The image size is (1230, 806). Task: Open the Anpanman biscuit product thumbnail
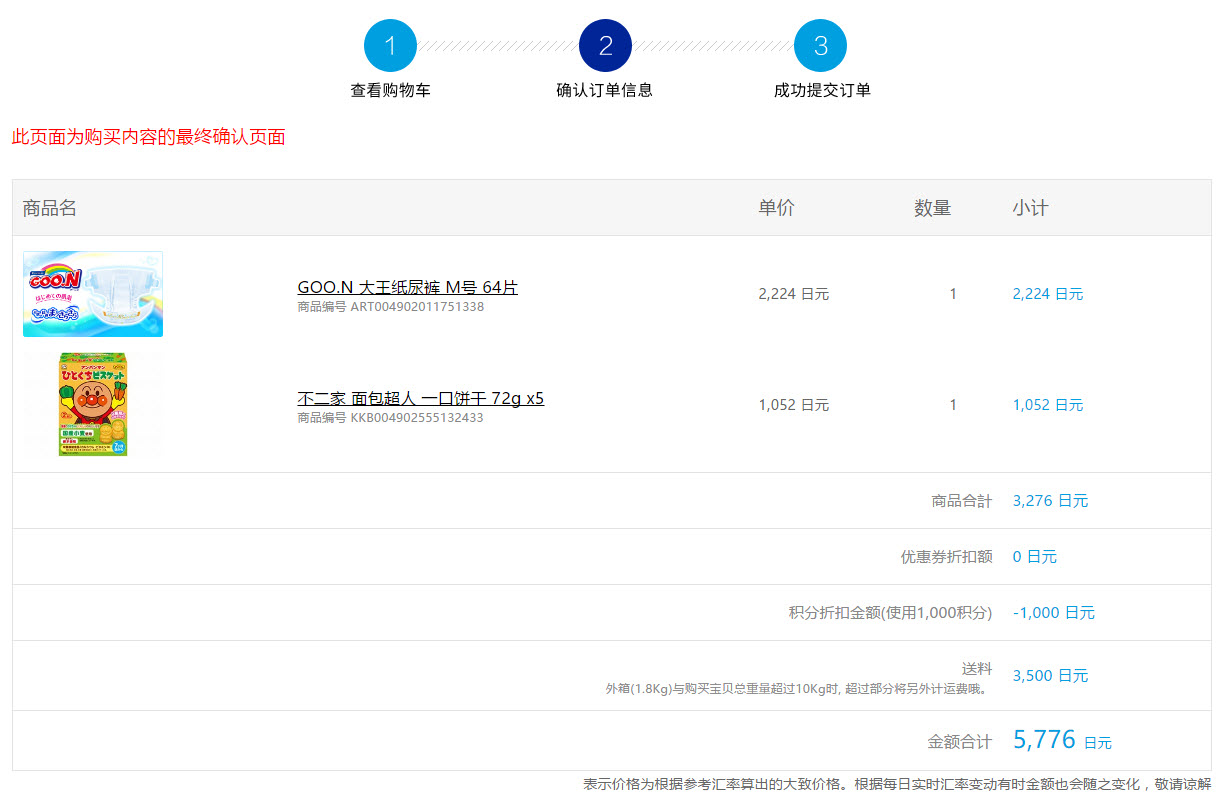(x=93, y=404)
